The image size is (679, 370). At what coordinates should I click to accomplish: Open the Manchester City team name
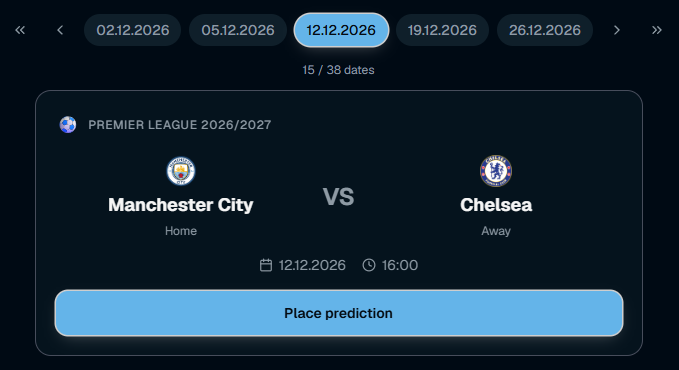(x=181, y=205)
